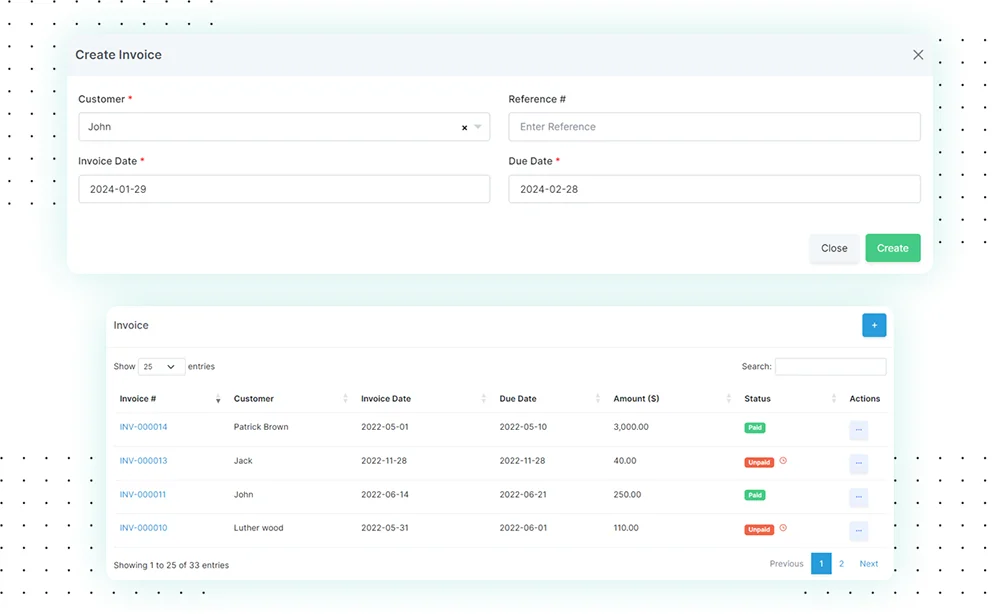Open invoice INV-000011
Viewport: 1000px width, 614px height.
click(x=141, y=495)
